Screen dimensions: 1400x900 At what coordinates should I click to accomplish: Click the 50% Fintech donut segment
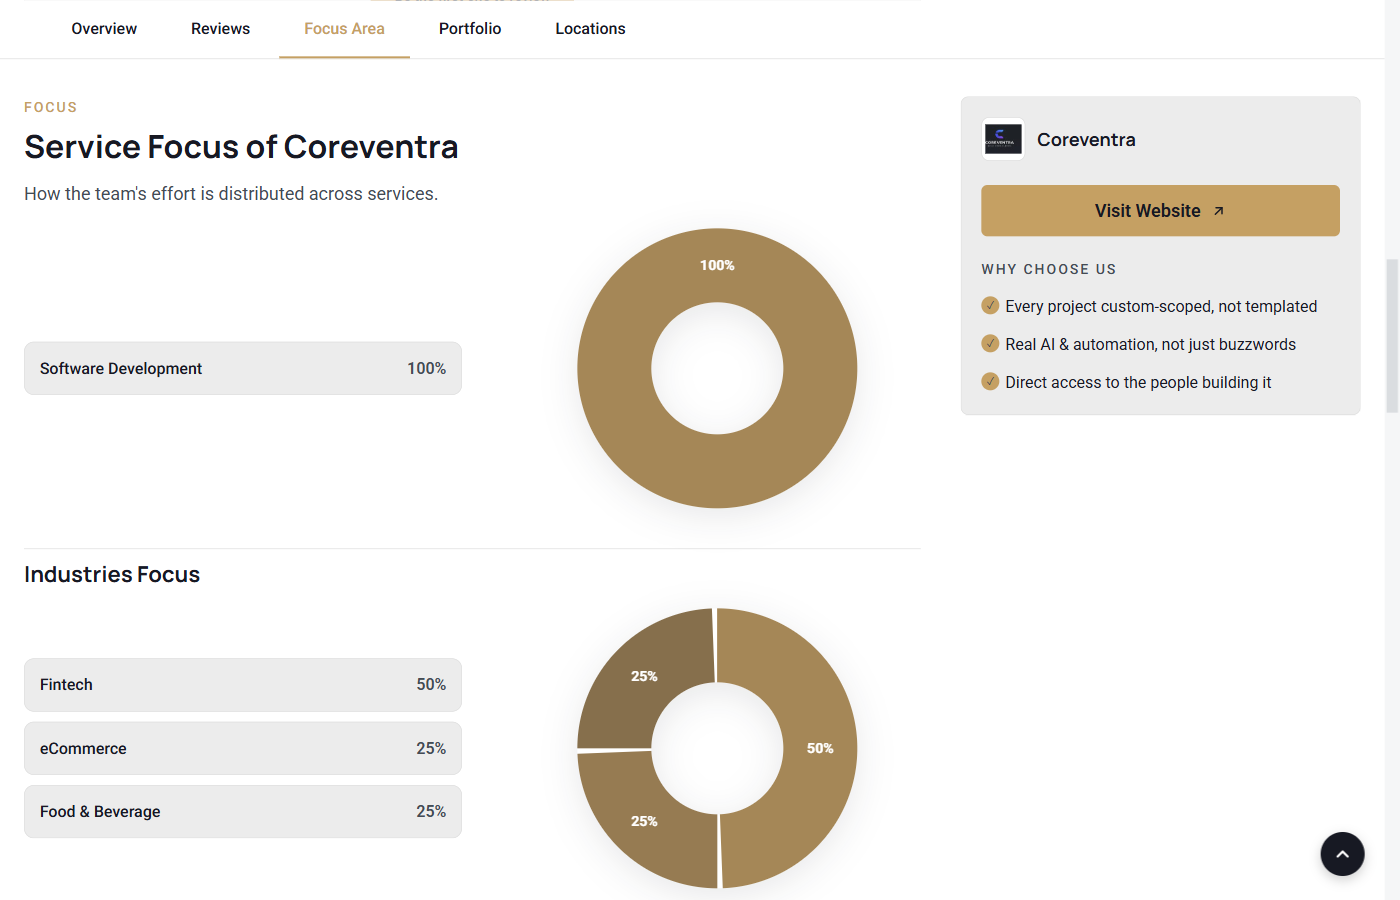pyautogui.click(x=820, y=748)
